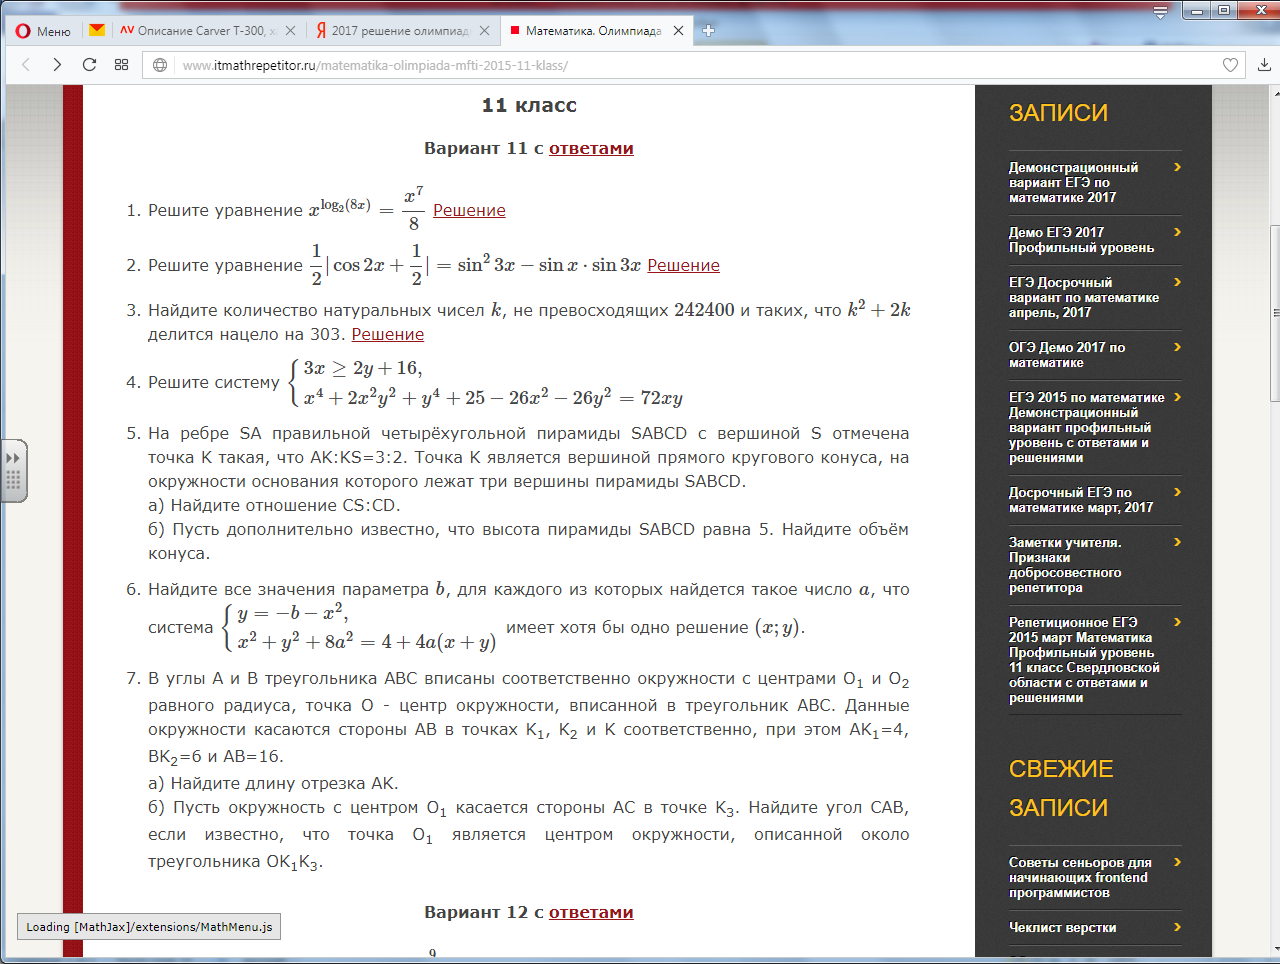This screenshot has height=964, width=1280.
Task: Open ответами link for Вариант 11
Action: coord(591,148)
